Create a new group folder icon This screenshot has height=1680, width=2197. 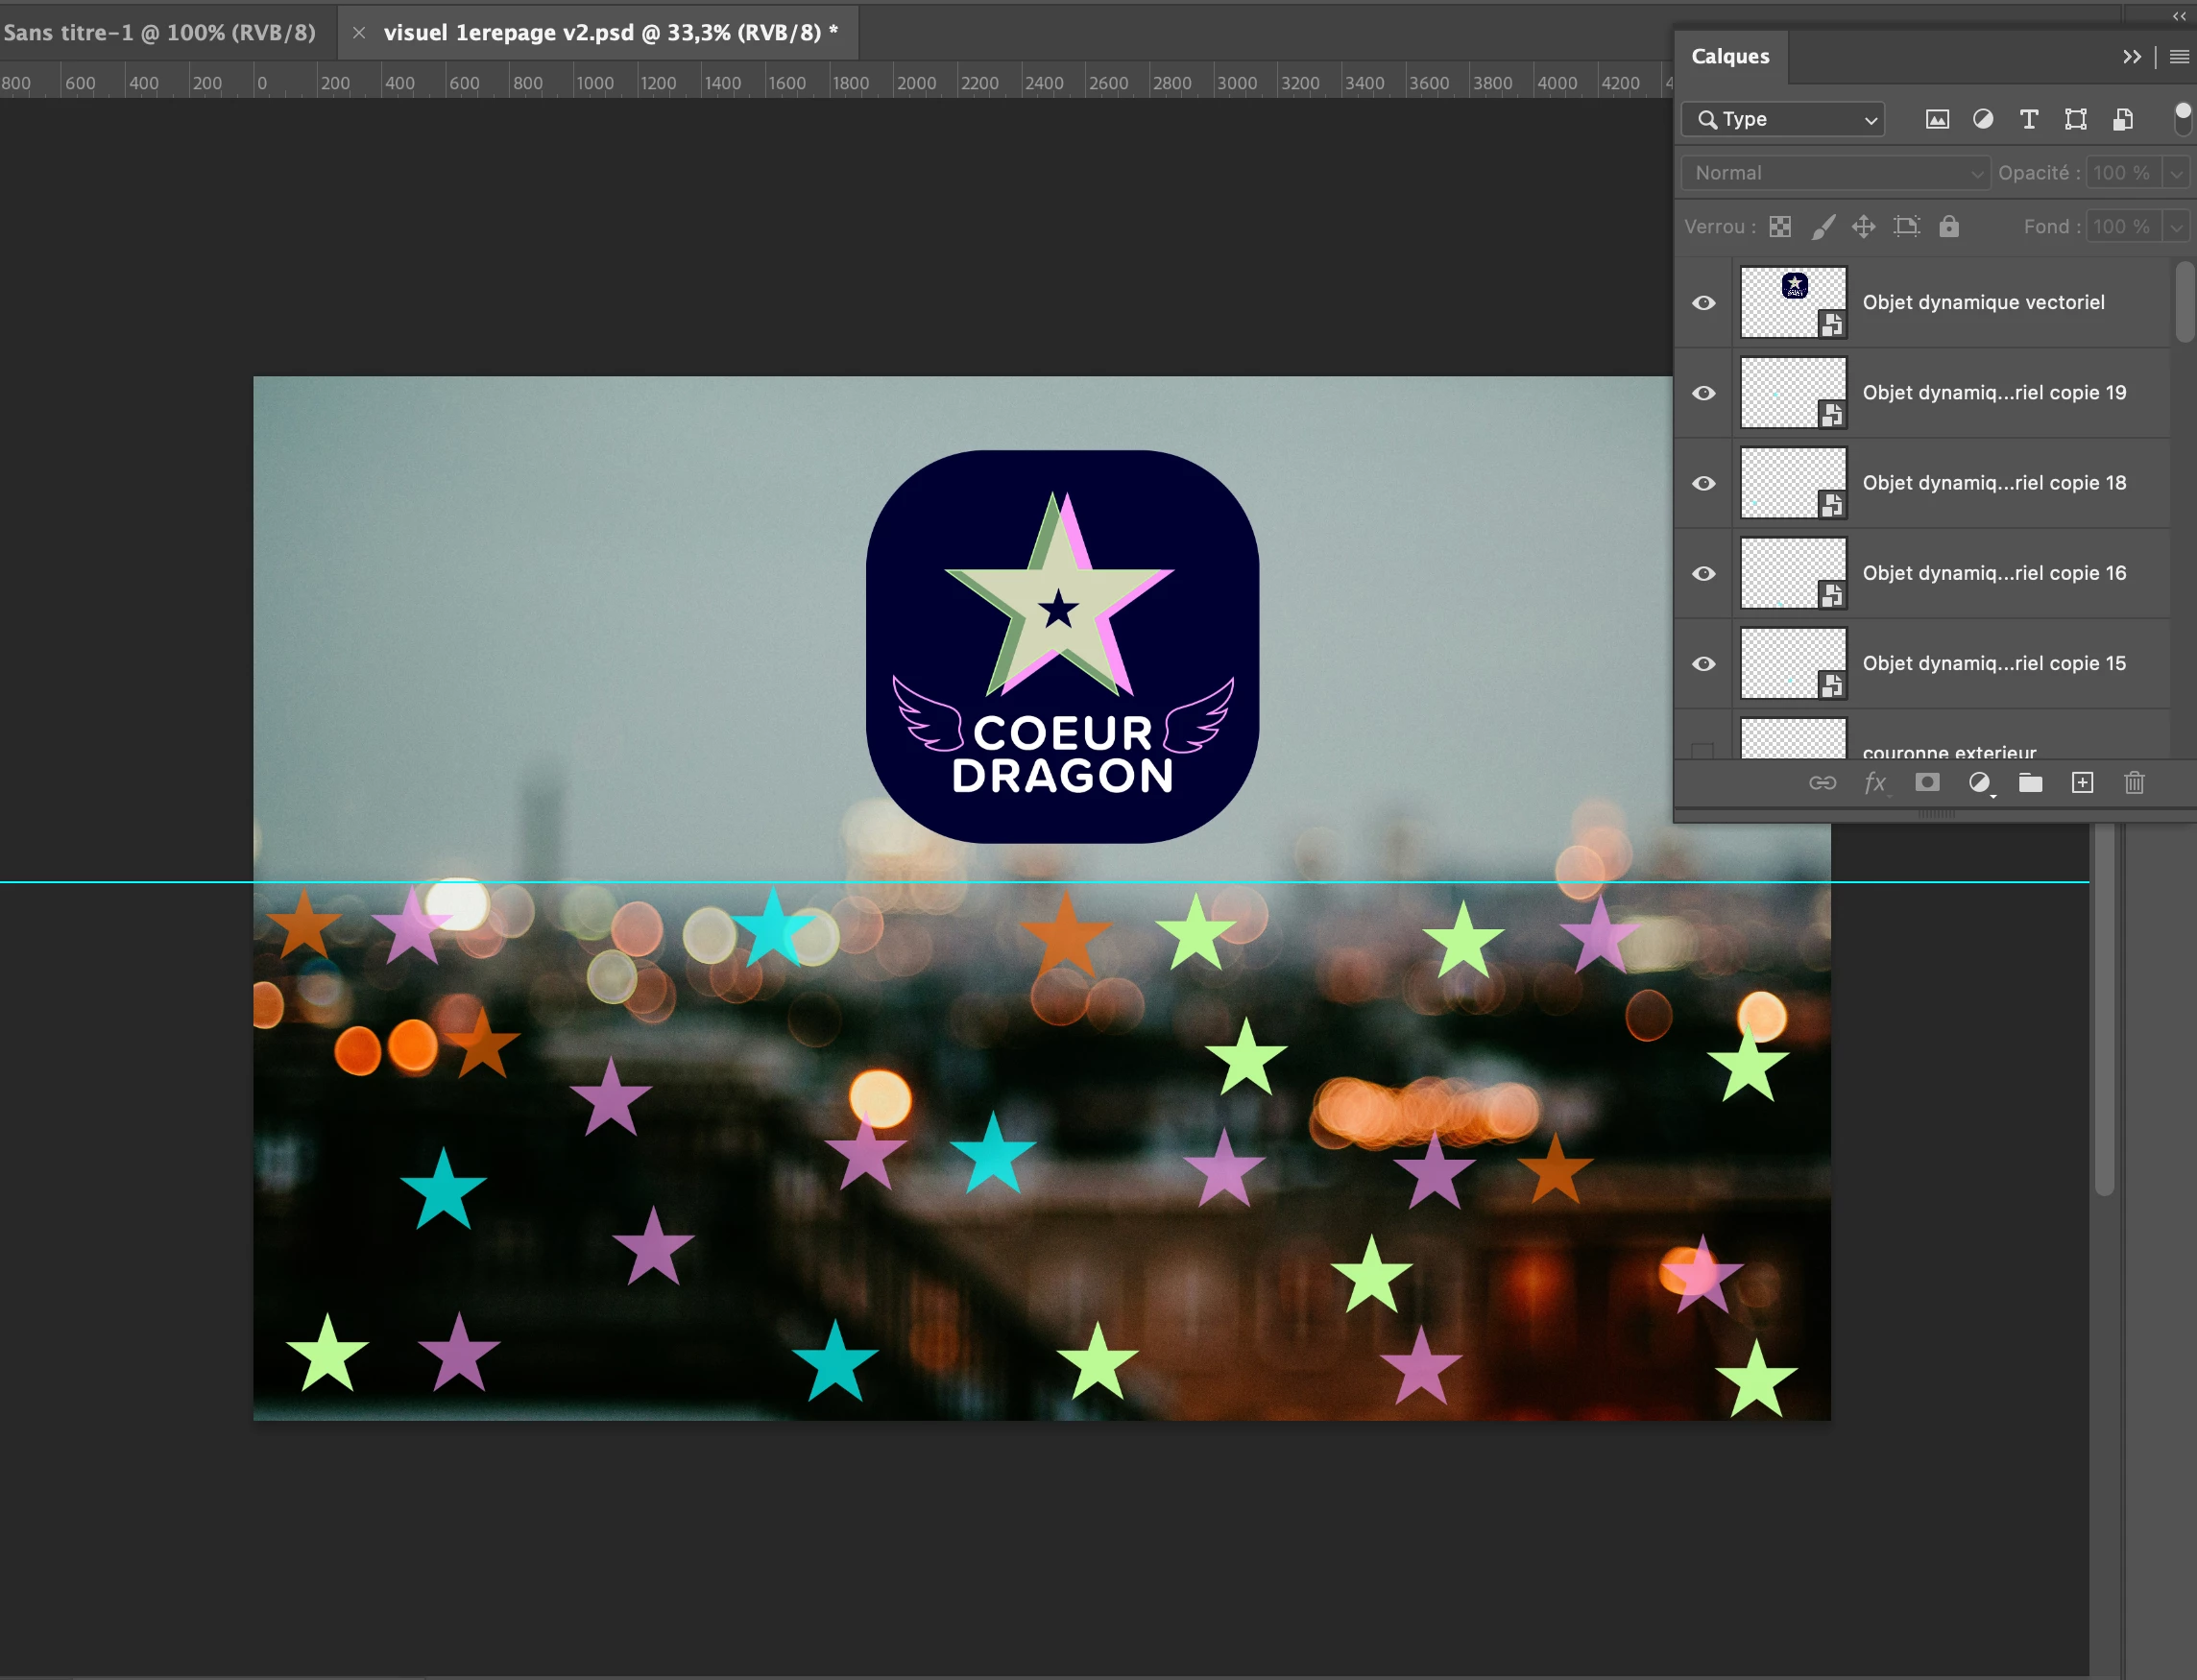coord(2030,783)
